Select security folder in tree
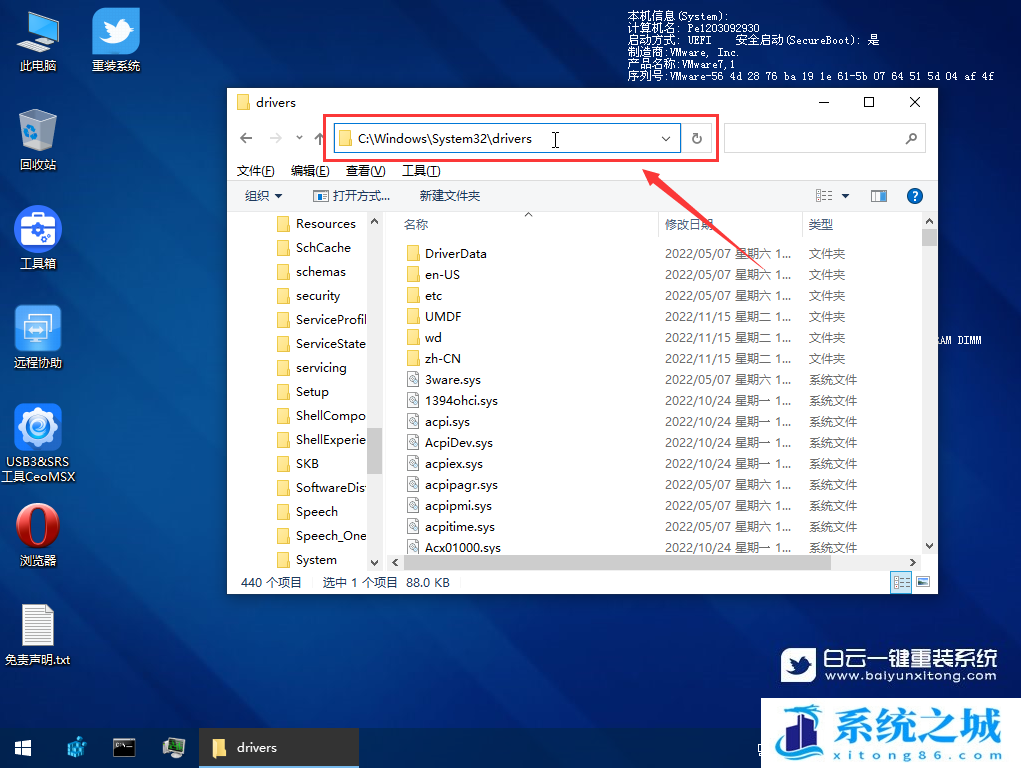 [x=309, y=296]
